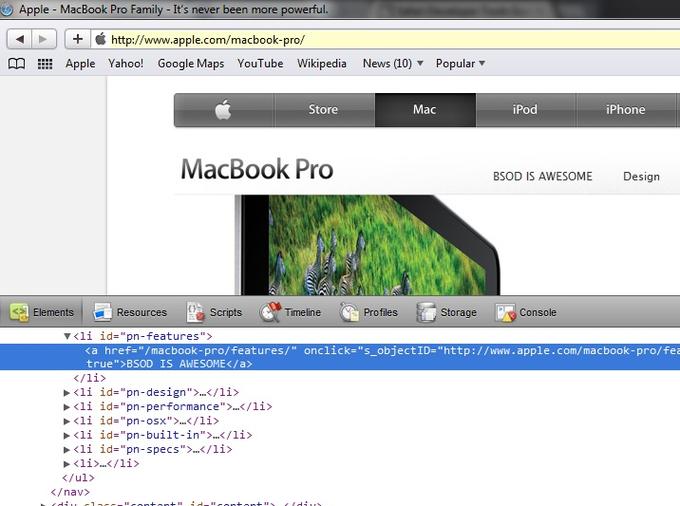680x506 pixels.
Task: Click the Elements panel icon
Action: pyautogui.click(x=19, y=312)
